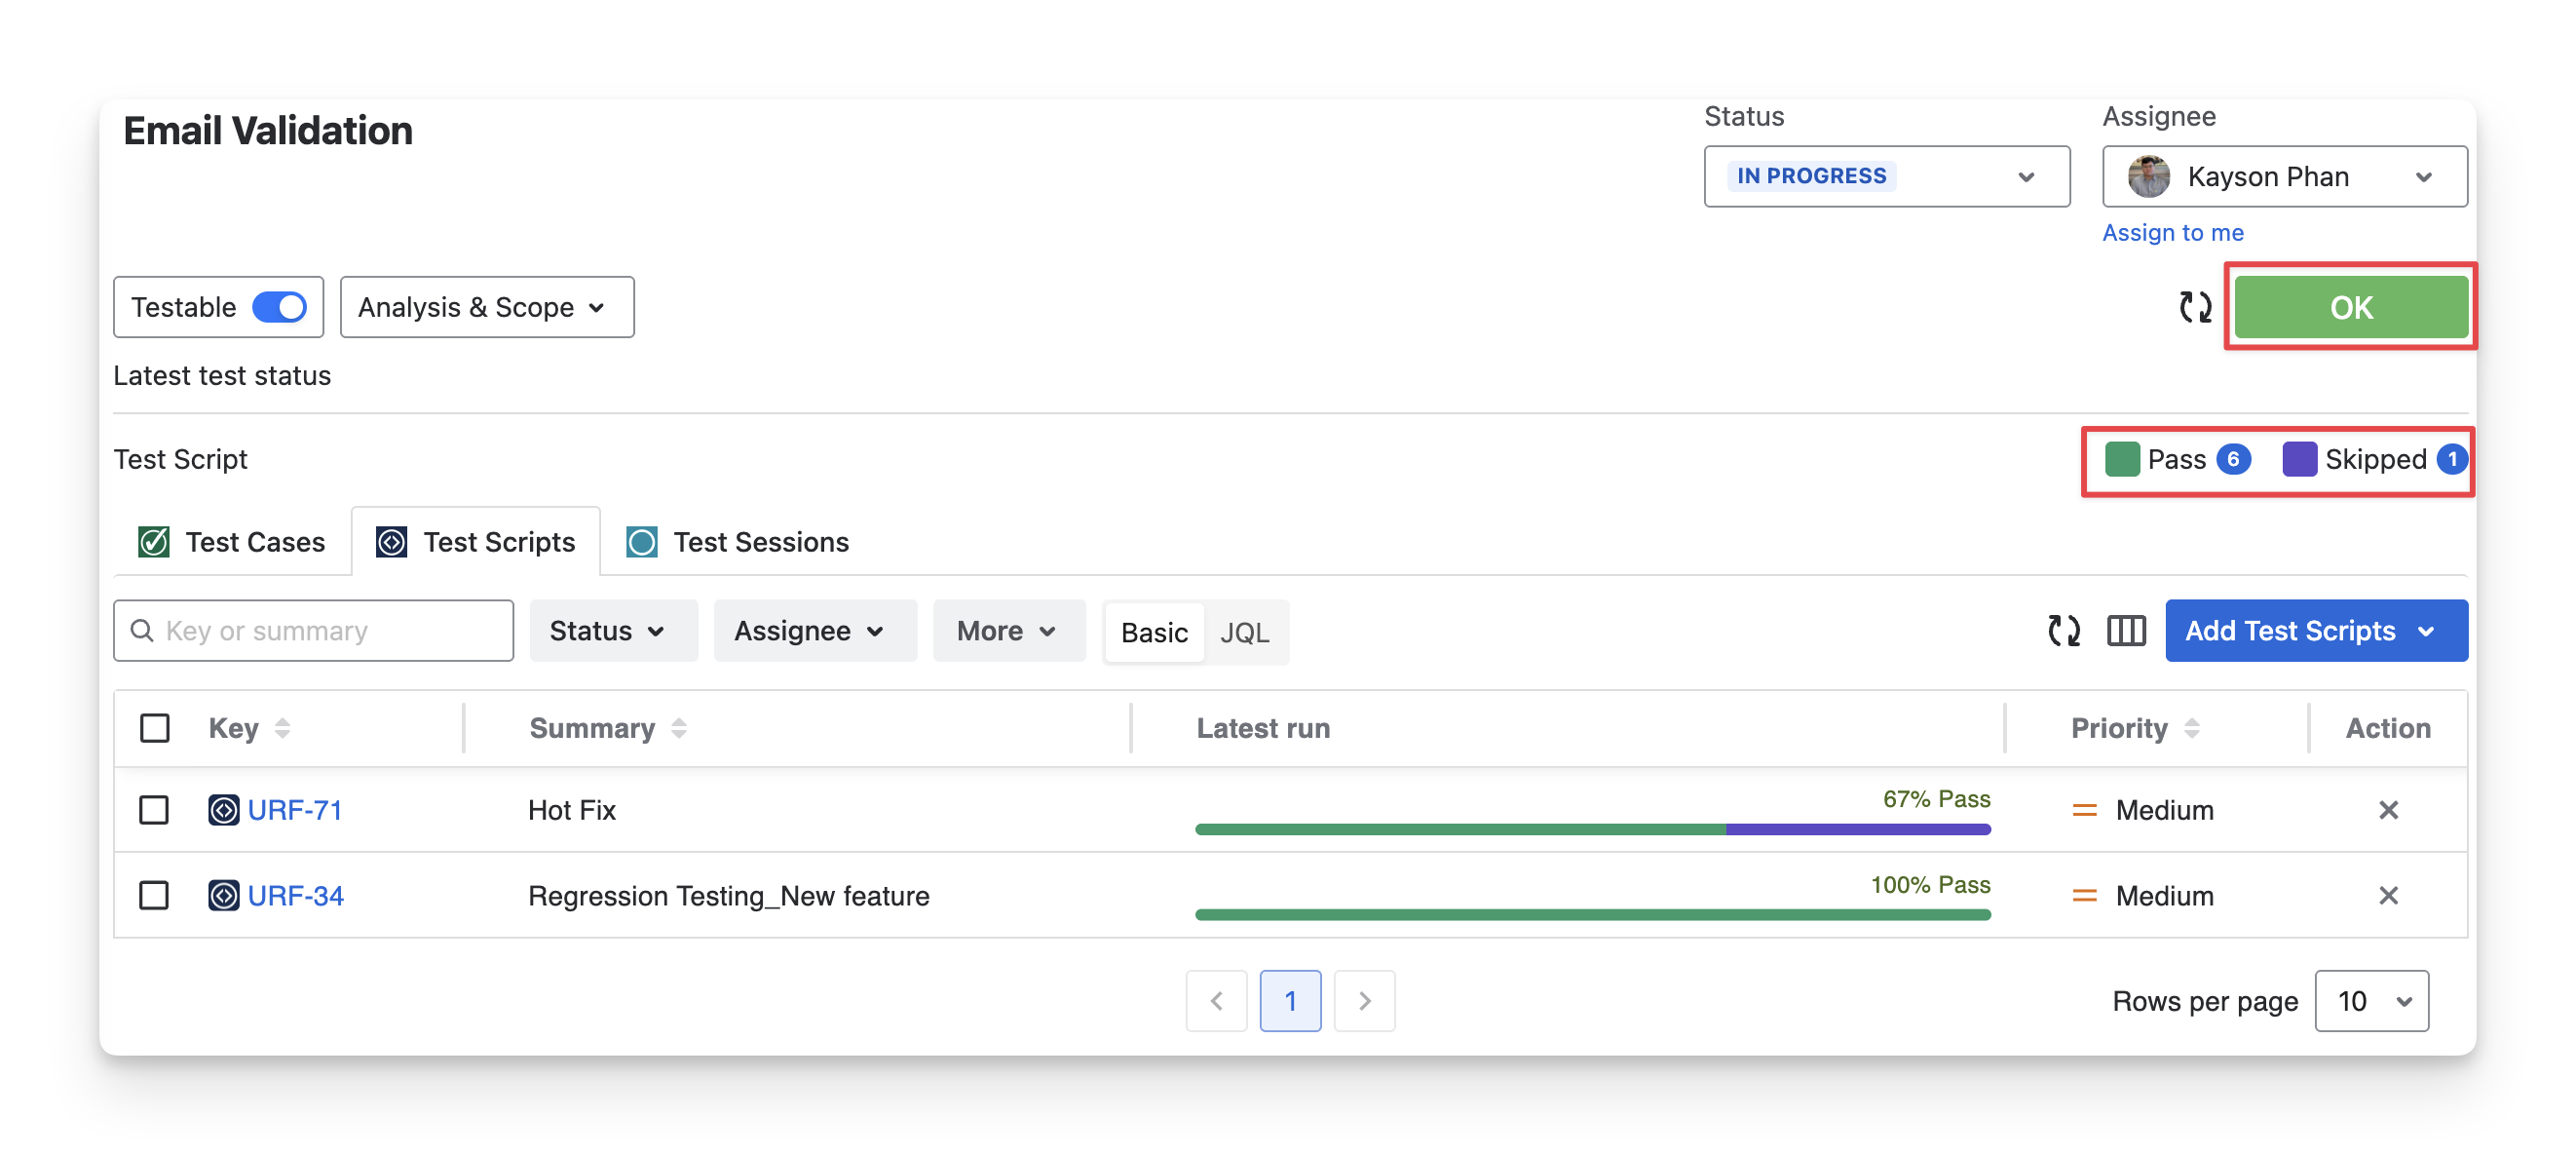
Task: Click the Assign to me link
Action: click(x=2172, y=232)
